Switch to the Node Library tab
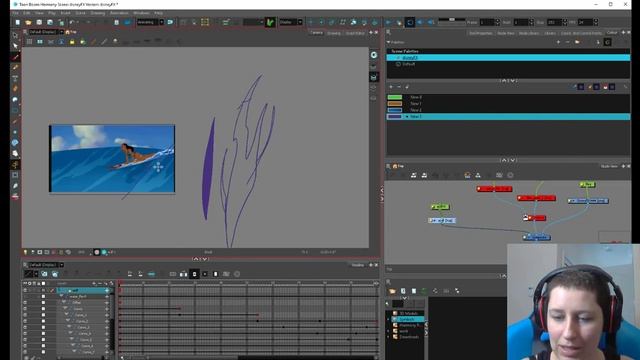 click(x=529, y=33)
